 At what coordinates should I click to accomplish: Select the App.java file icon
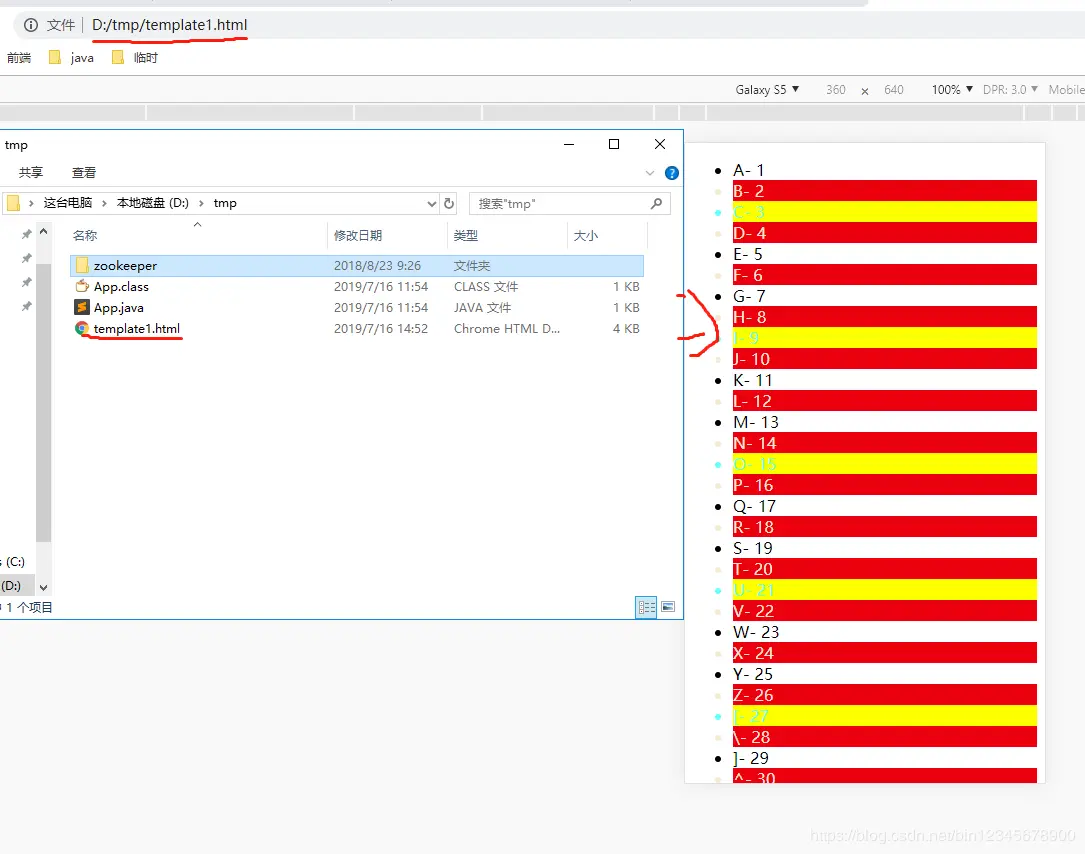pyautogui.click(x=82, y=307)
